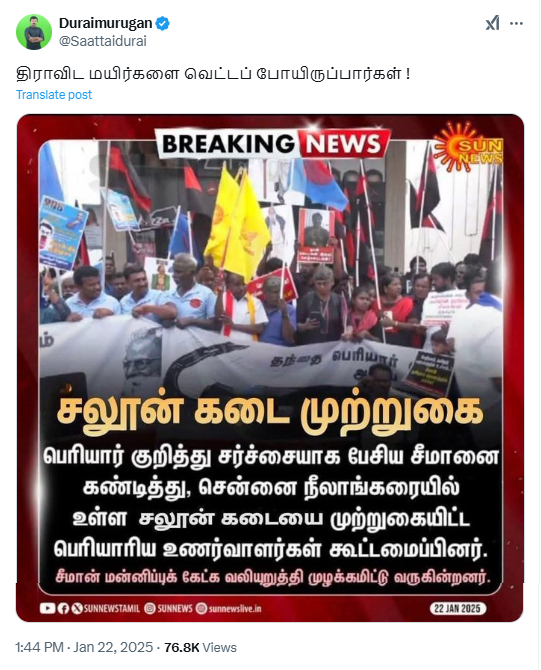The image size is (541, 670).
Task: Click the X icon beside SUNNEWSTAMIL
Action: pos(77,608)
